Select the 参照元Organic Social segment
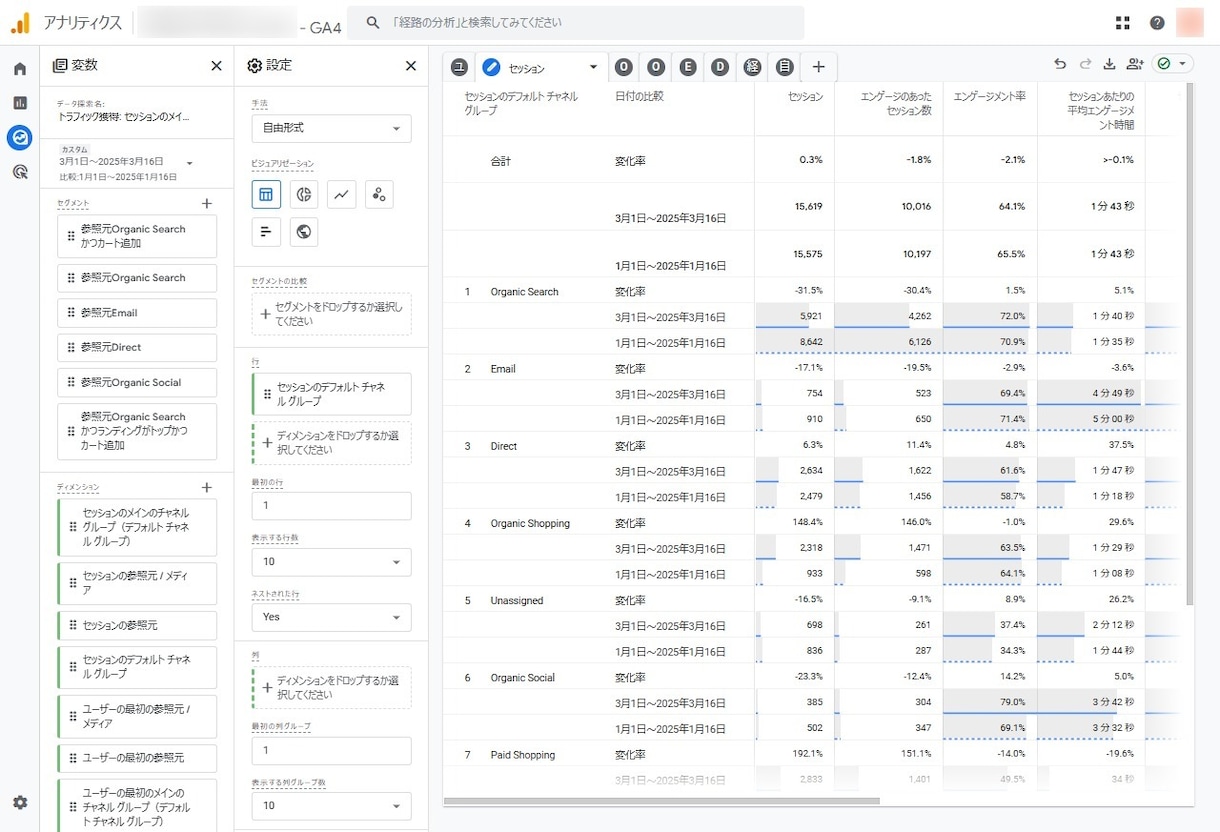Screen dimensions: 1220x832 (x=137, y=382)
